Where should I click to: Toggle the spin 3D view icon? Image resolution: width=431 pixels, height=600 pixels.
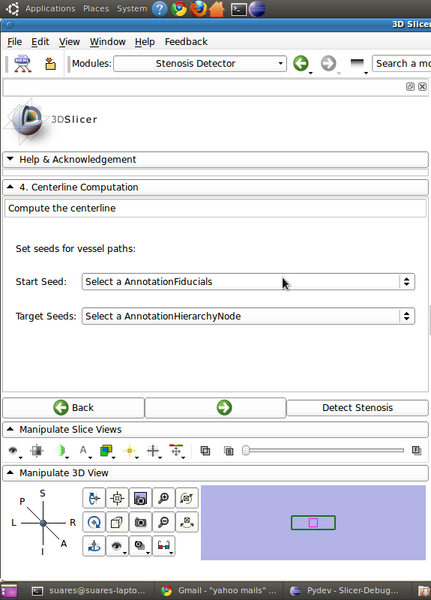pos(187,498)
